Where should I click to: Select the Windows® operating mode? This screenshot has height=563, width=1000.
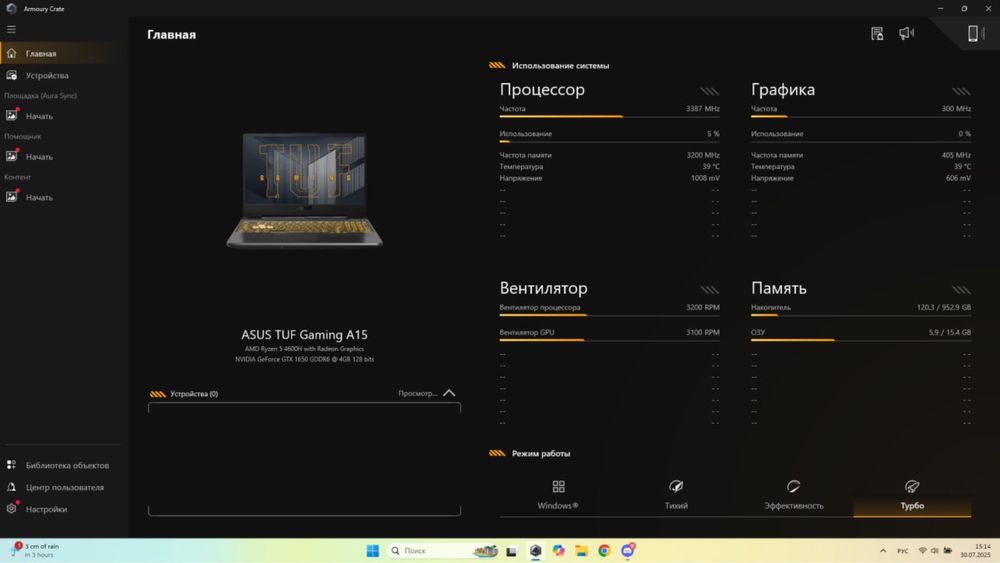[558, 495]
